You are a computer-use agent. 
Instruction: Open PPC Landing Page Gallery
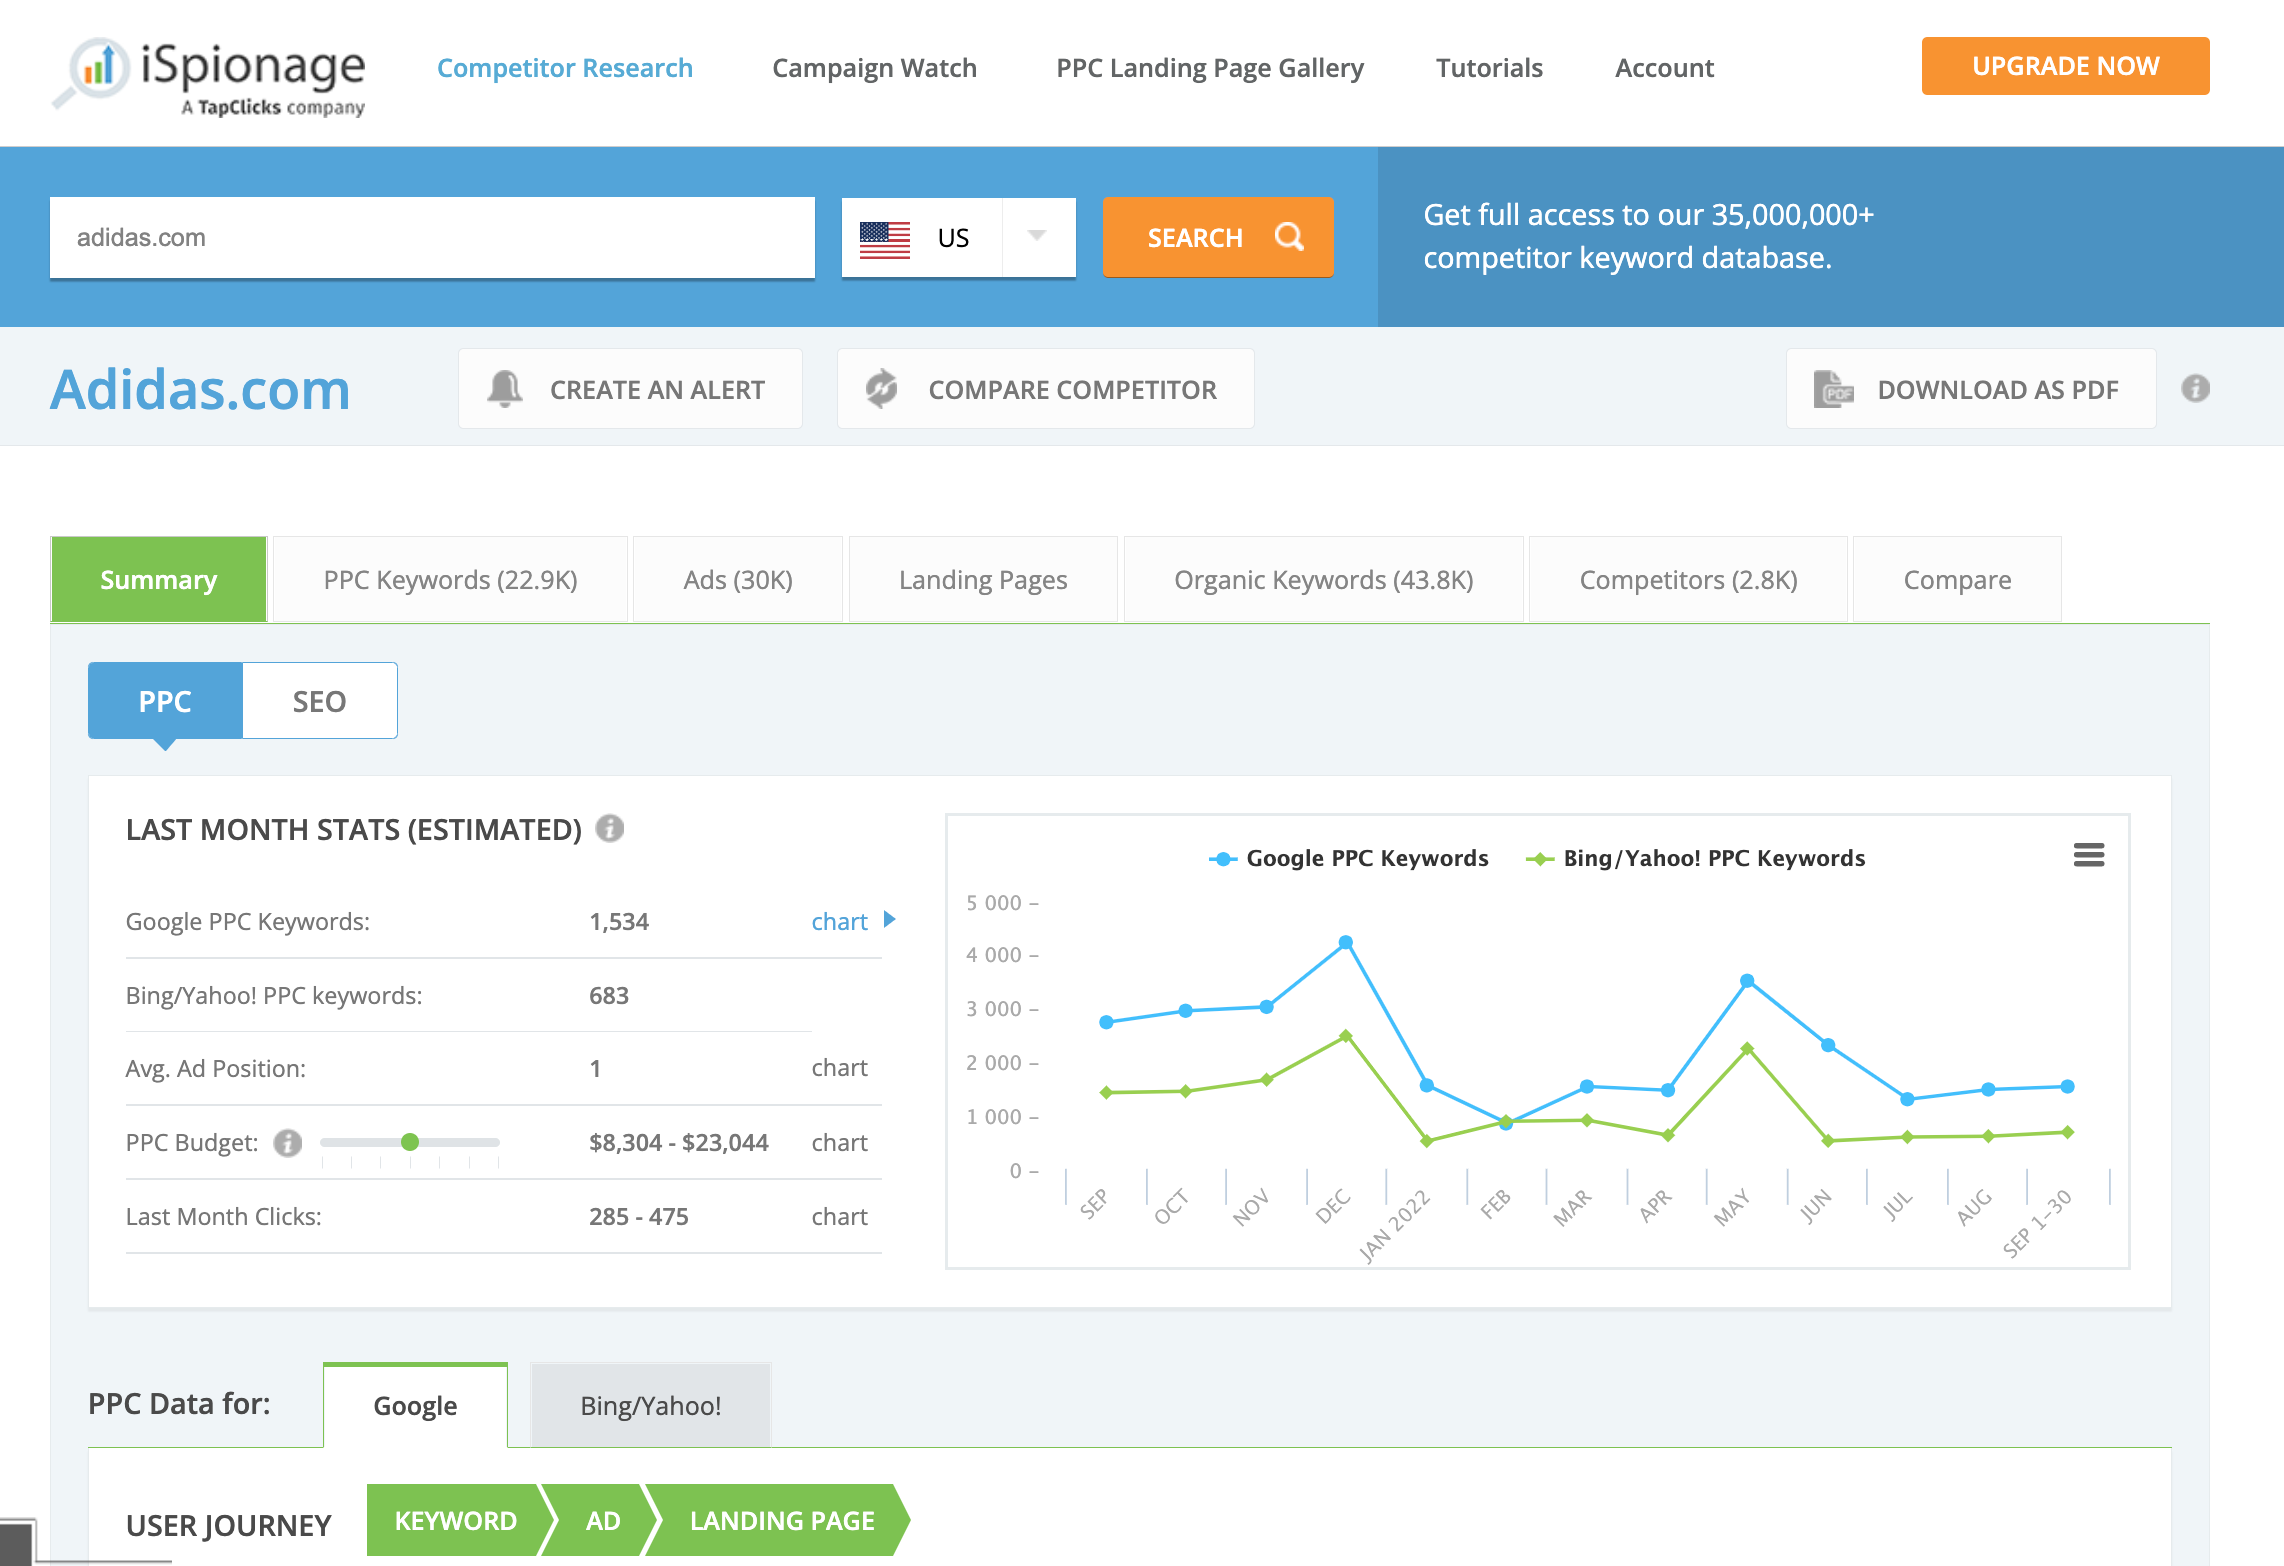1210,68
